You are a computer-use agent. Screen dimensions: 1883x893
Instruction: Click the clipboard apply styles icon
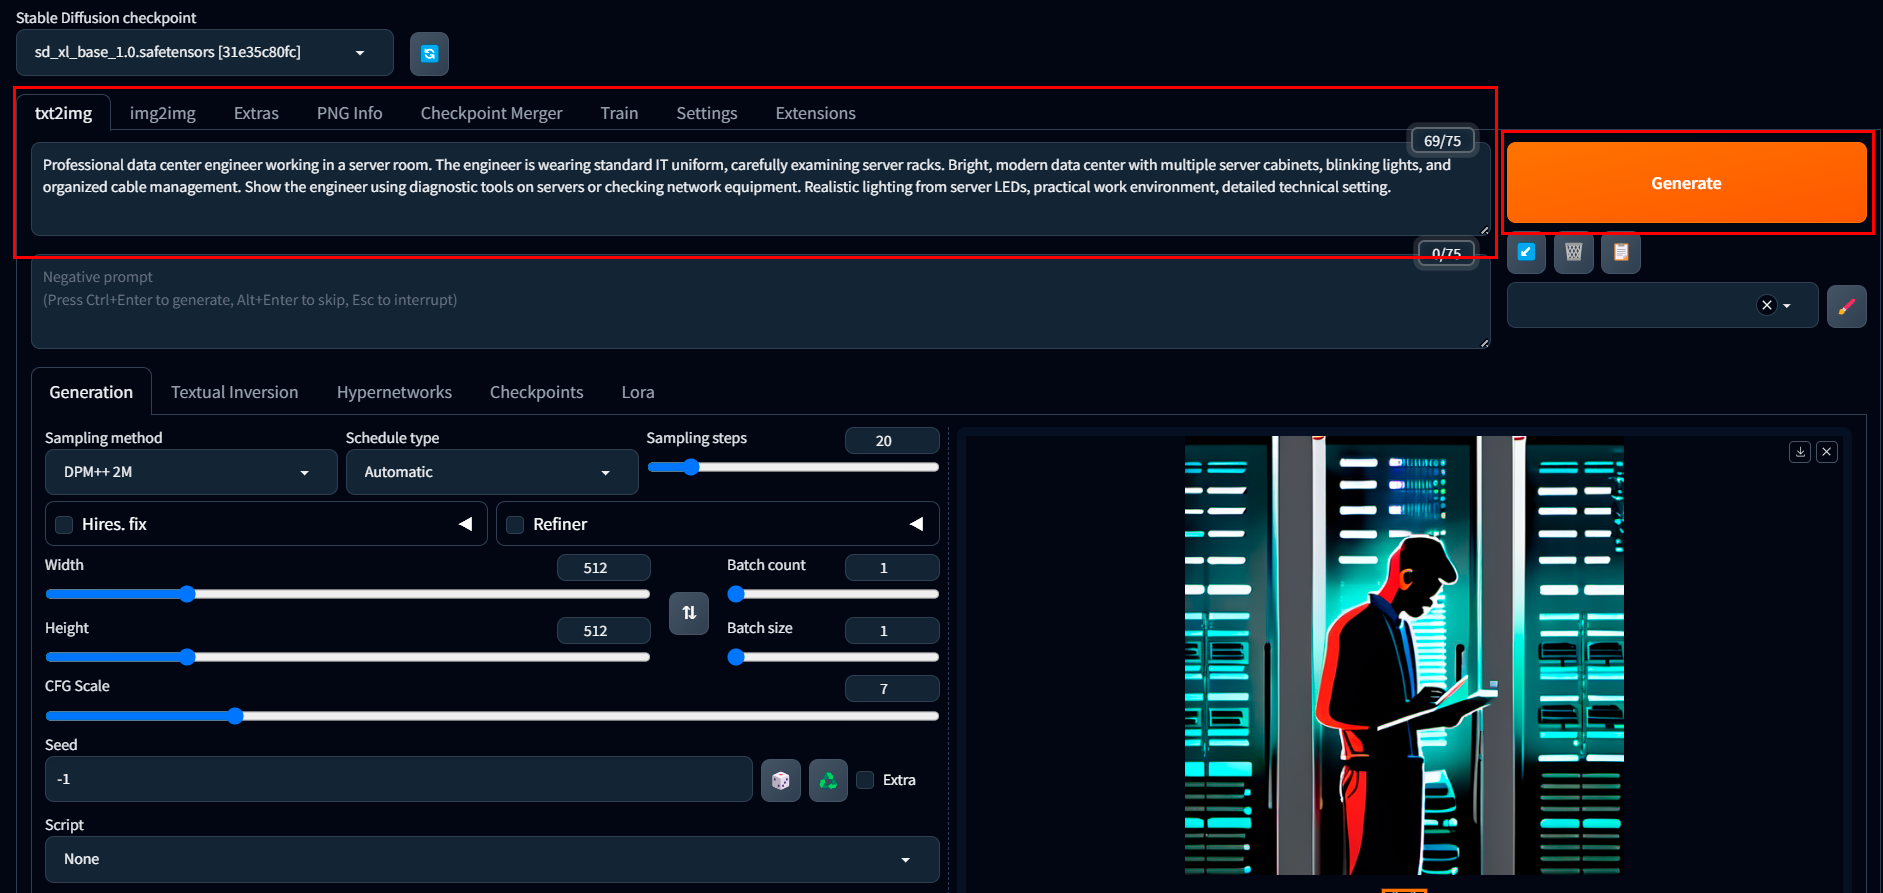(x=1620, y=252)
